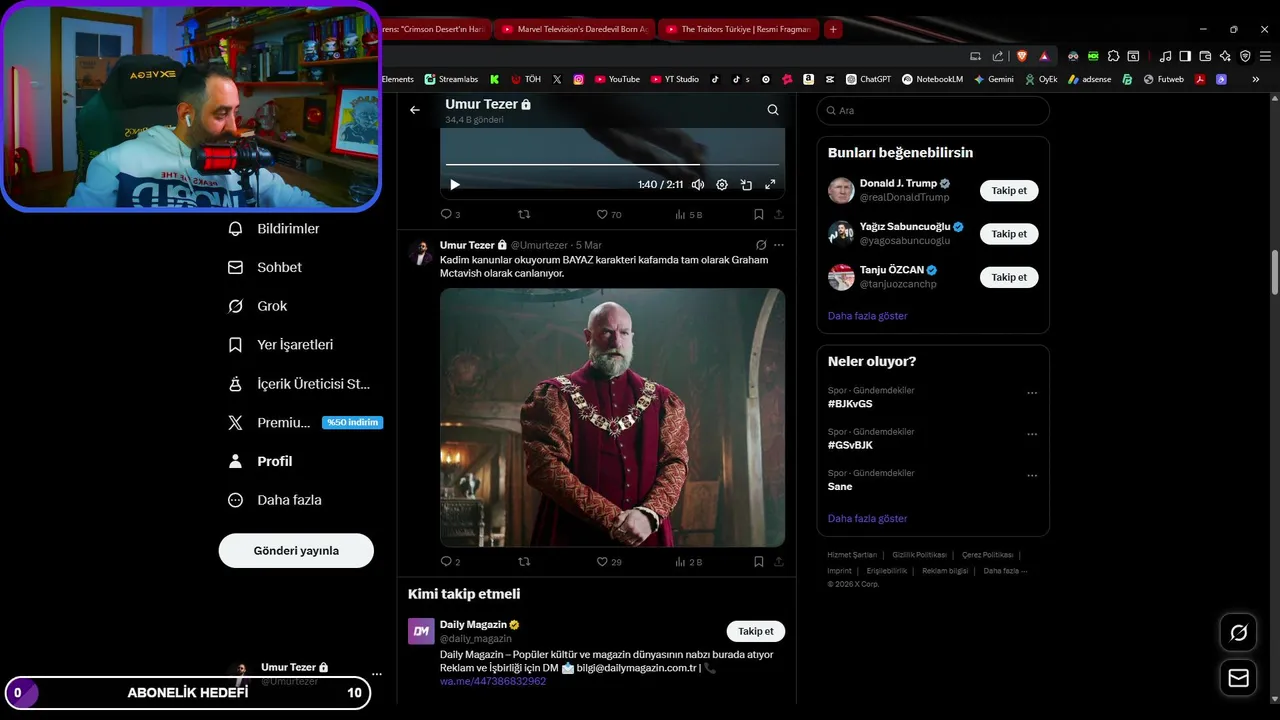This screenshot has height=720, width=1280.
Task: View analytics of the 5 B views tweet
Action: tap(689, 214)
